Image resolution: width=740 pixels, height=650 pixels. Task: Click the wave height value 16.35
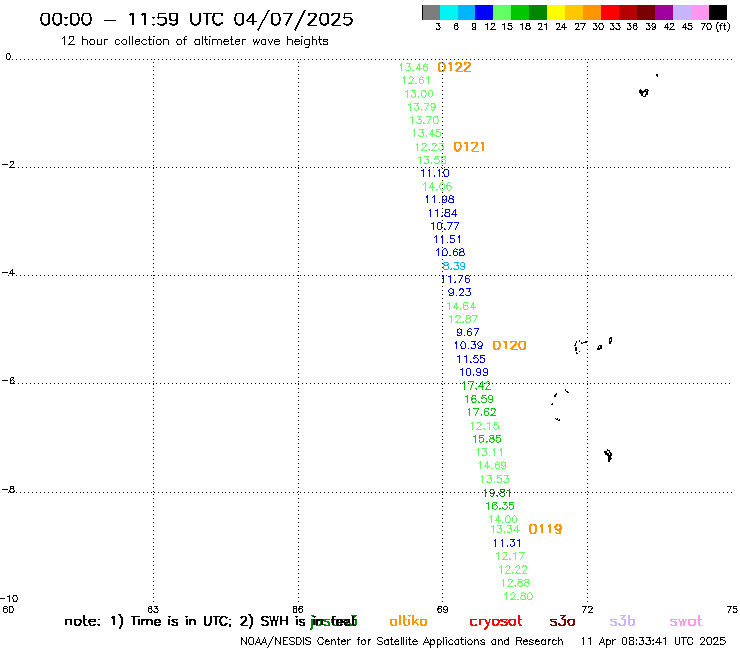coord(500,506)
